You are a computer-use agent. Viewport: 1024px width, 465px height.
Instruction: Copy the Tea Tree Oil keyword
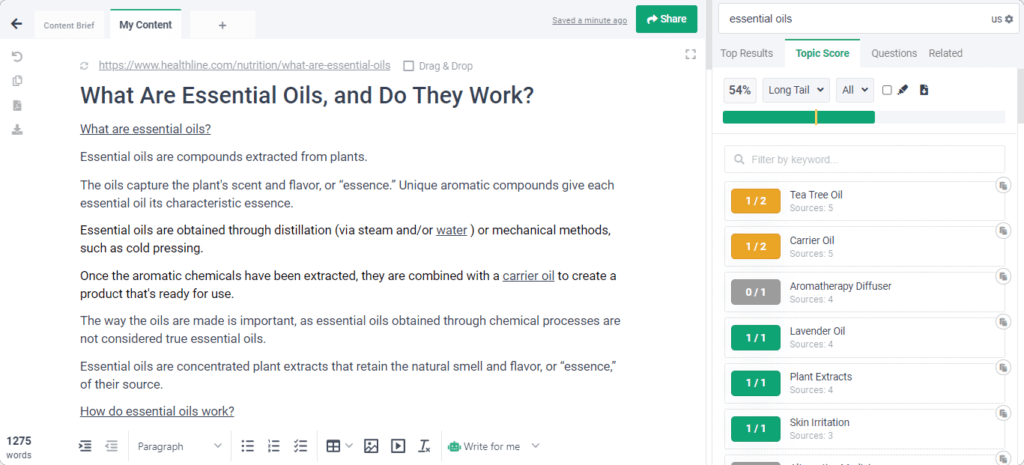coord(1002,186)
